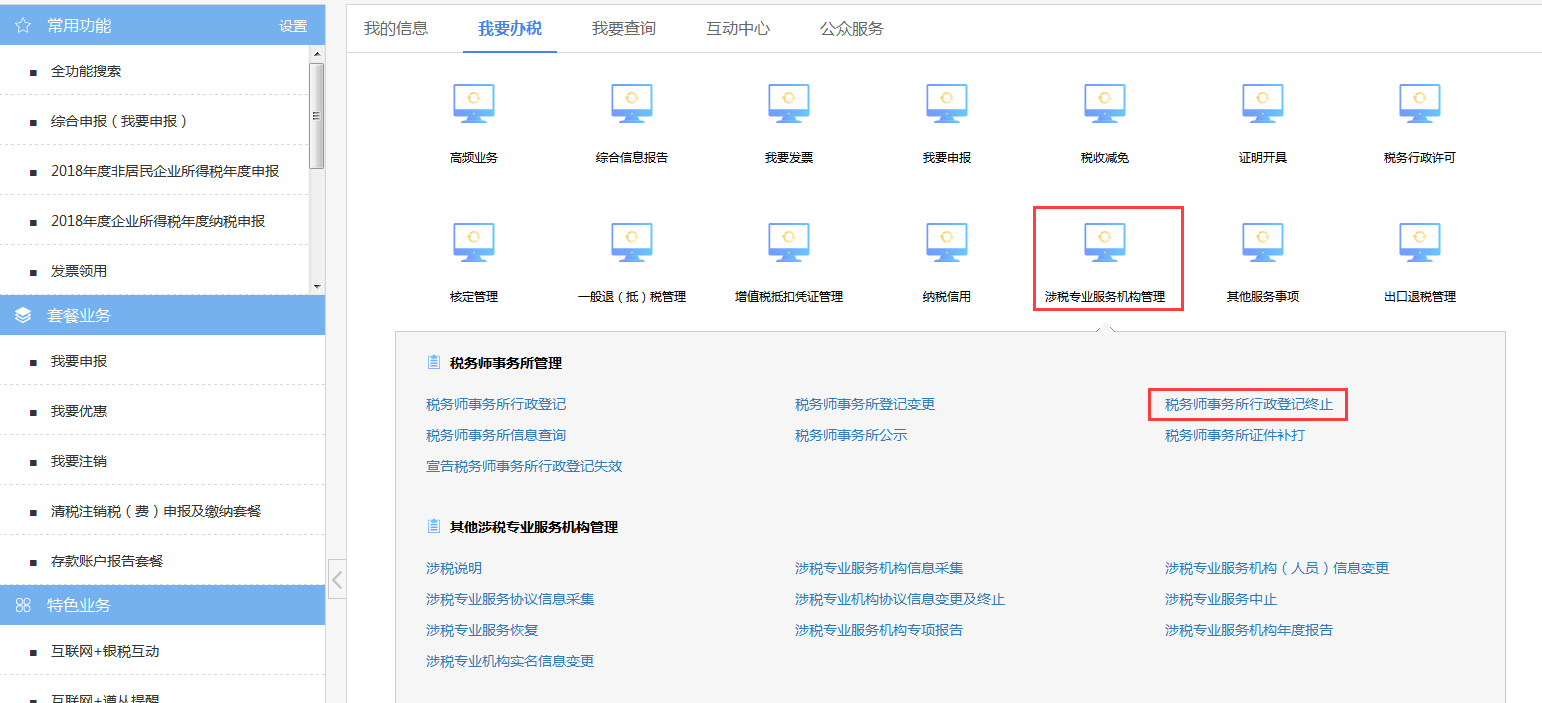The image size is (1542, 703).
Task: Click 设置 in the 常用功能 header
Action: [x=293, y=26]
